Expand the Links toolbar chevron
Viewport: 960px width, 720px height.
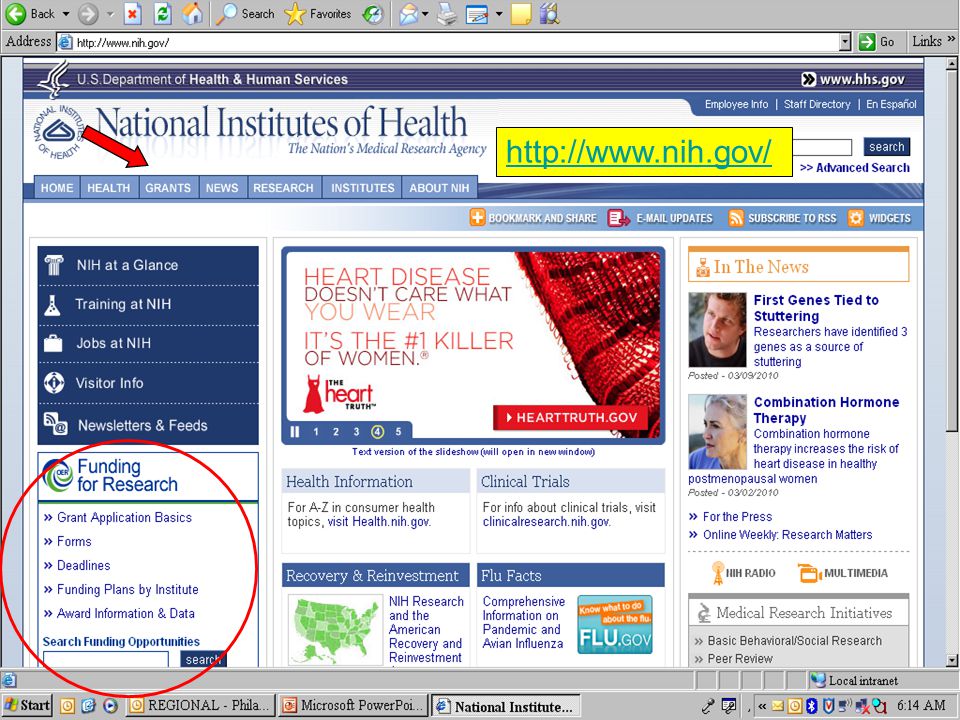click(951, 39)
